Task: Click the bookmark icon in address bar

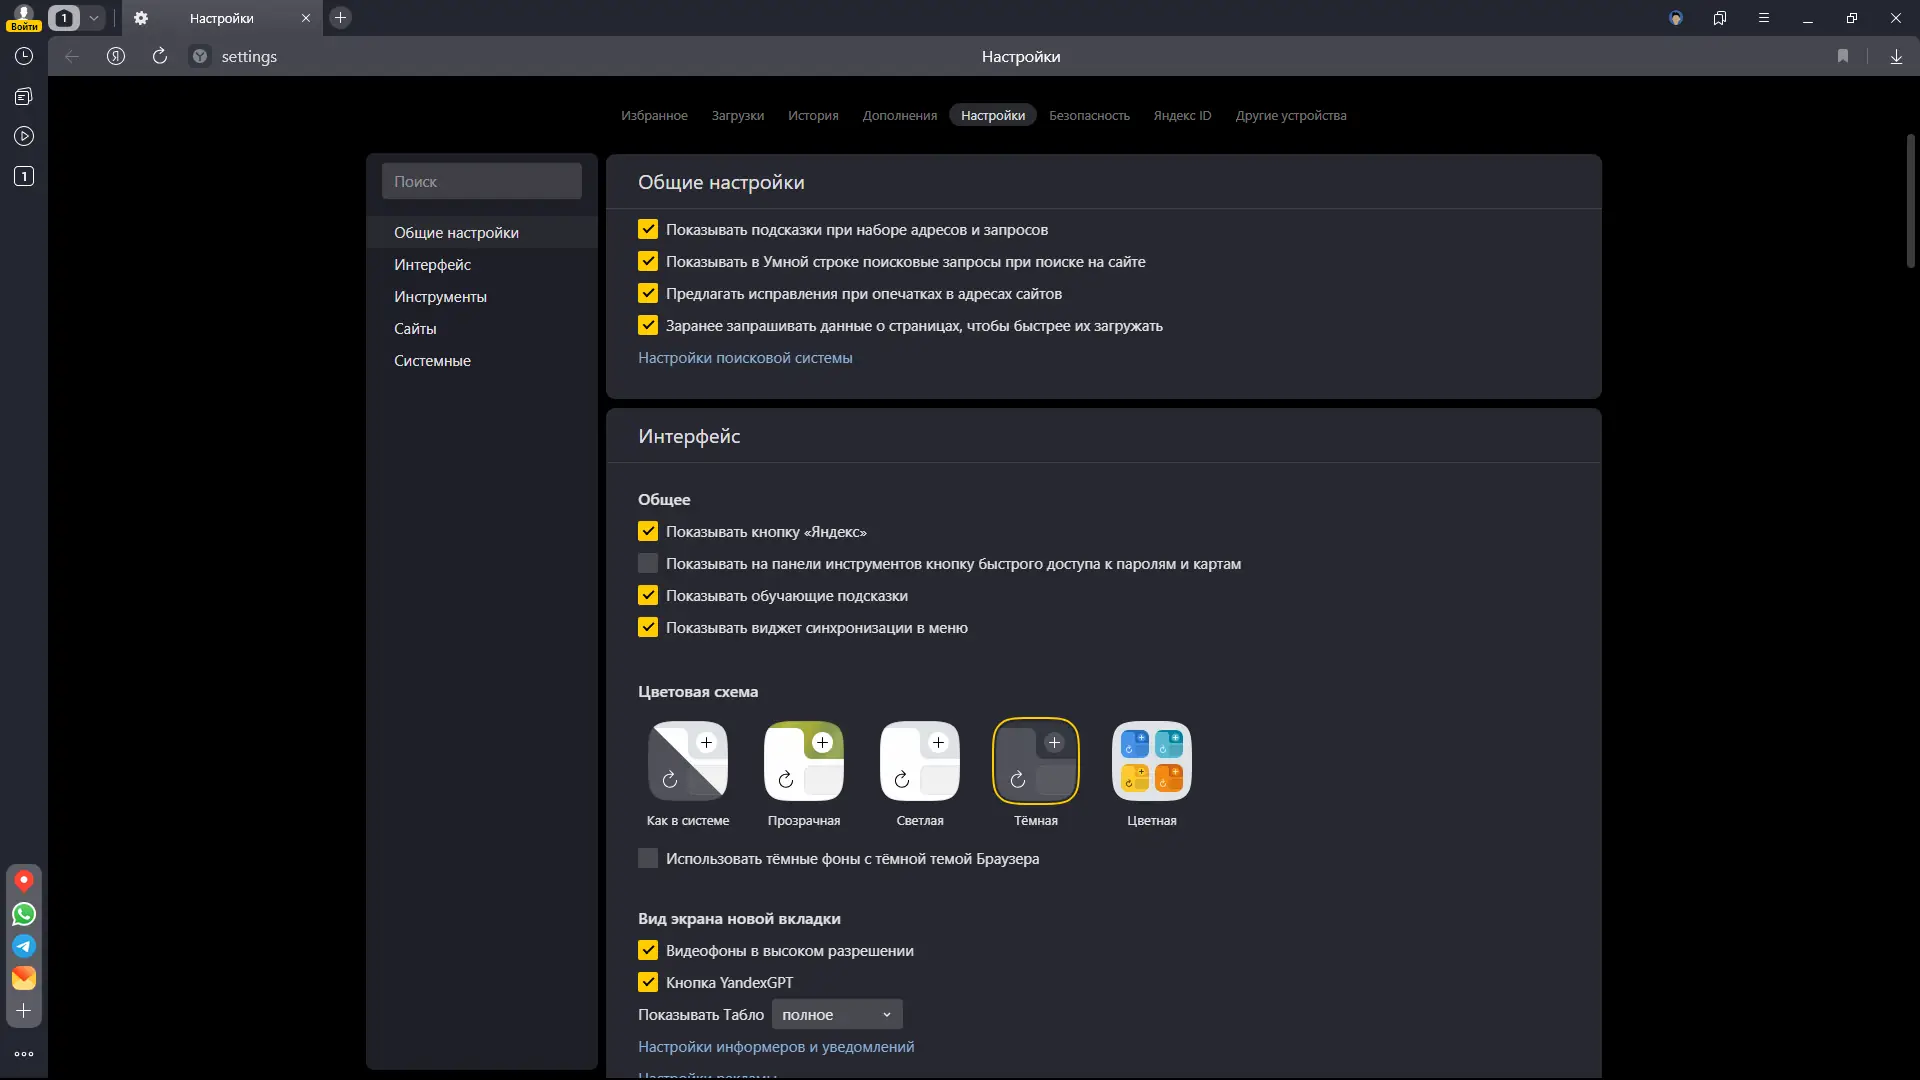Action: (x=1843, y=57)
